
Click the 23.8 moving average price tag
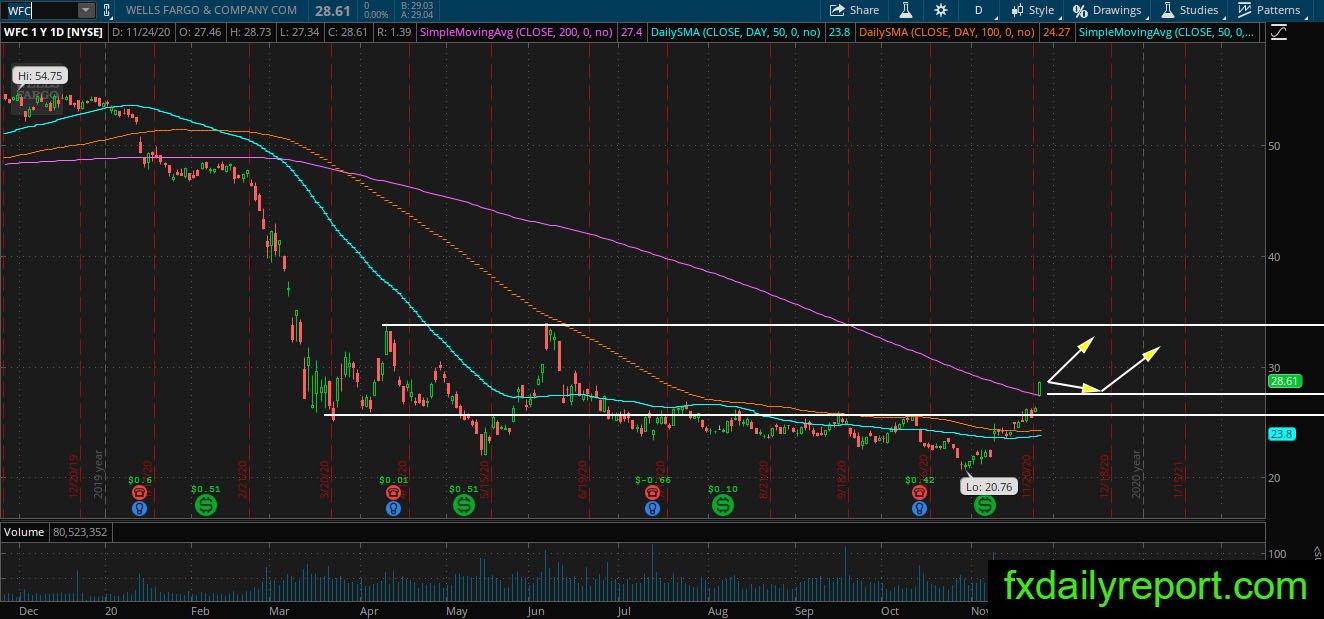[x=1282, y=434]
